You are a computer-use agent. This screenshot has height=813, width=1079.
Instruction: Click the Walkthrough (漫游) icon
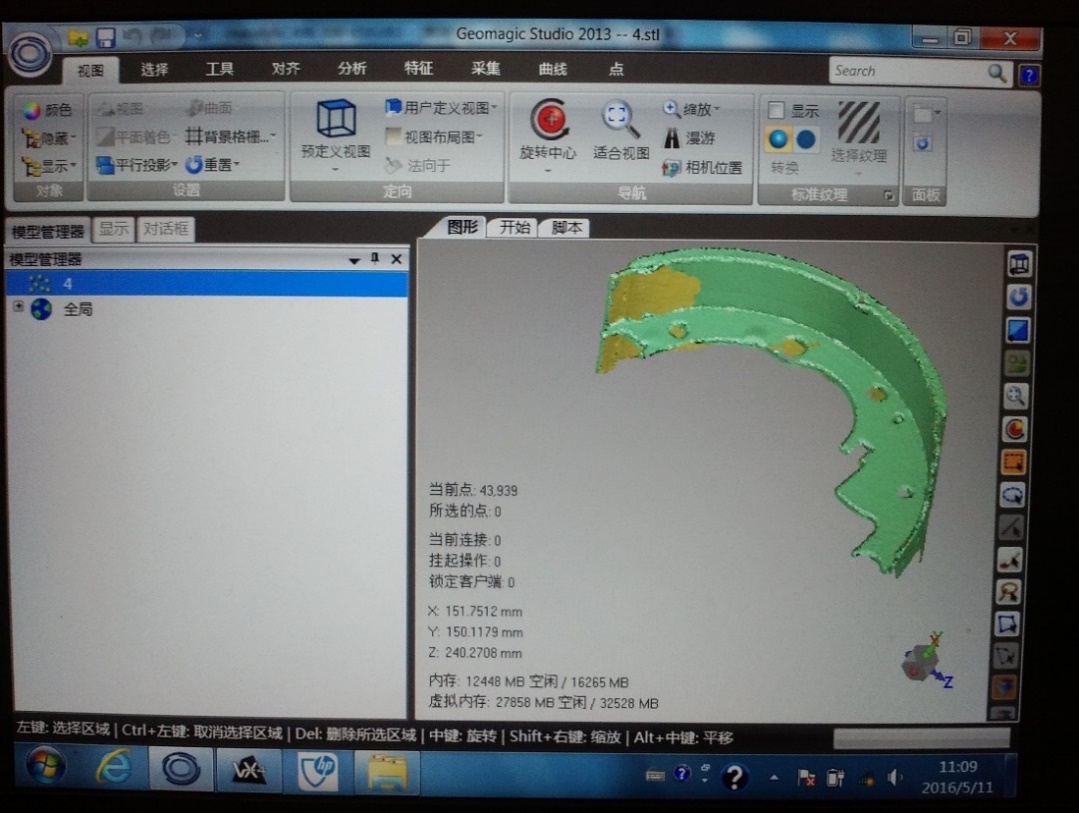672,138
